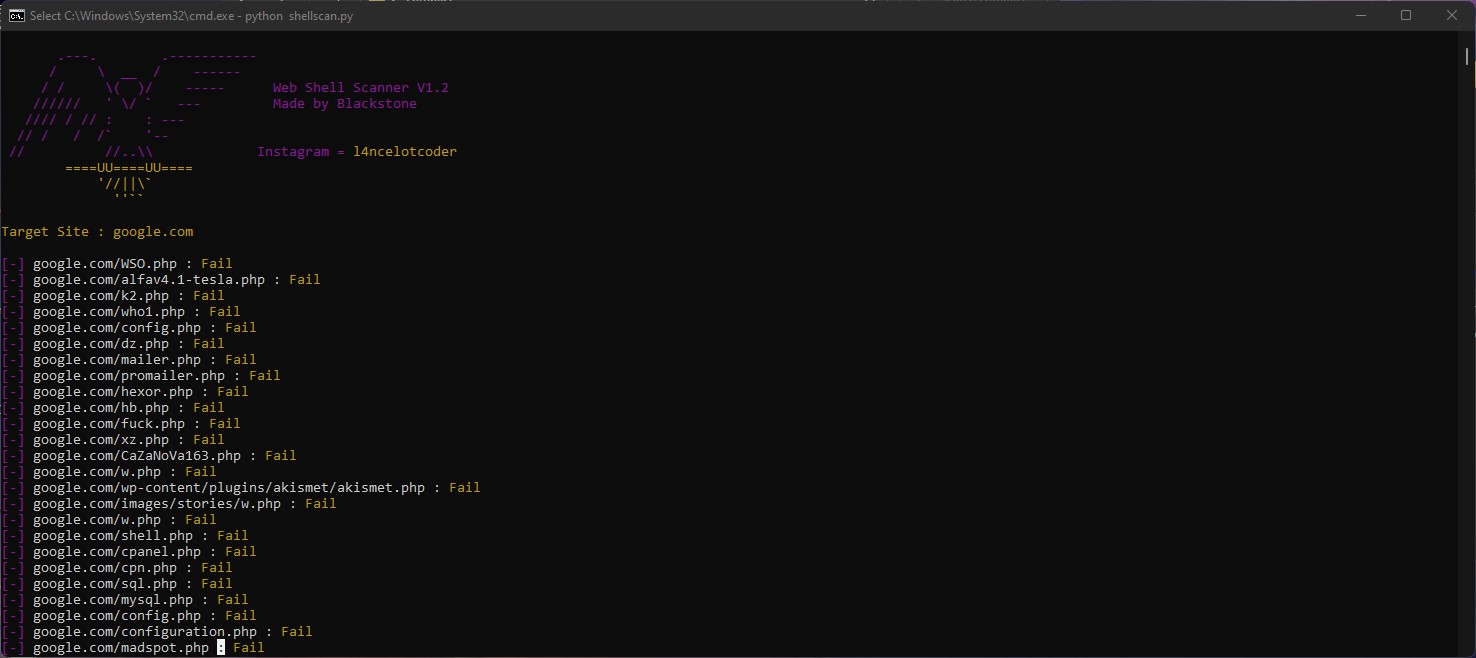Click the blinking cursor beside madspot.php
The width and height of the screenshot is (1476, 658).
click(x=219, y=647)
